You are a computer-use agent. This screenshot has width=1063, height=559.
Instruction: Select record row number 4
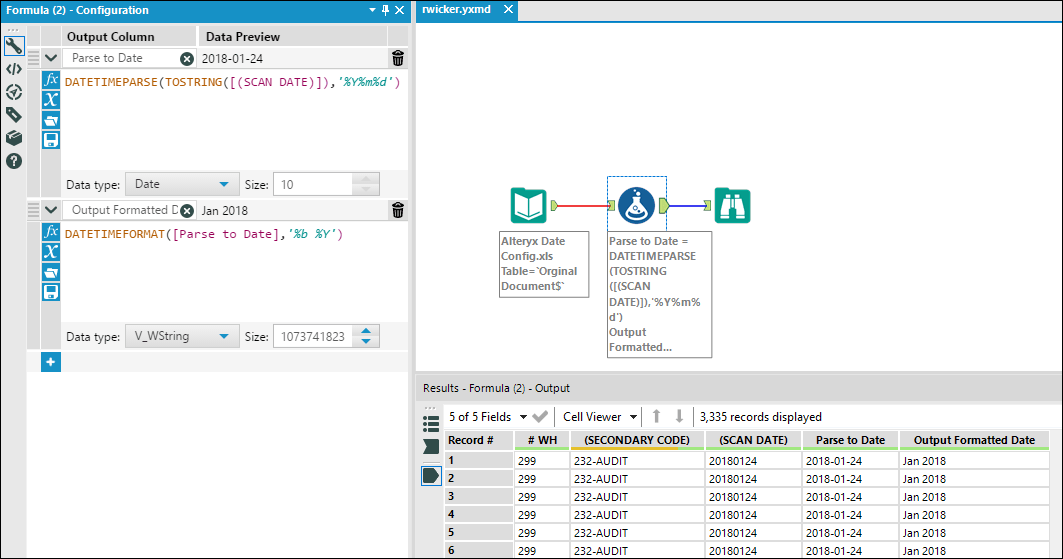tap(479, 515)
